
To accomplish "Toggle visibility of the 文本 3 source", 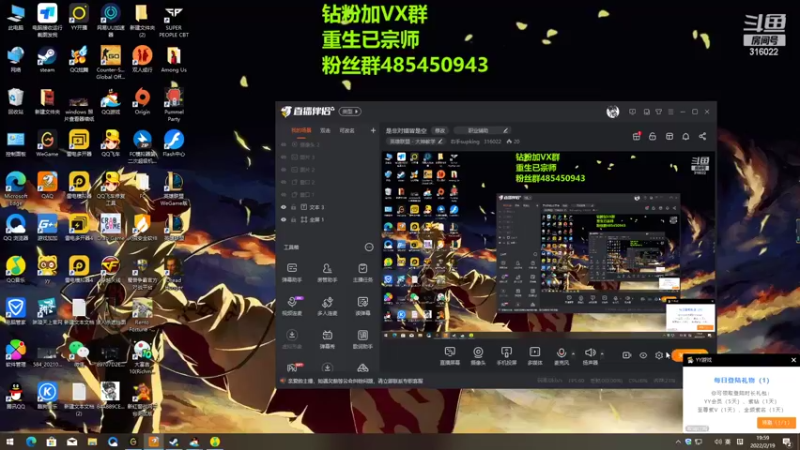I will 284,207.
